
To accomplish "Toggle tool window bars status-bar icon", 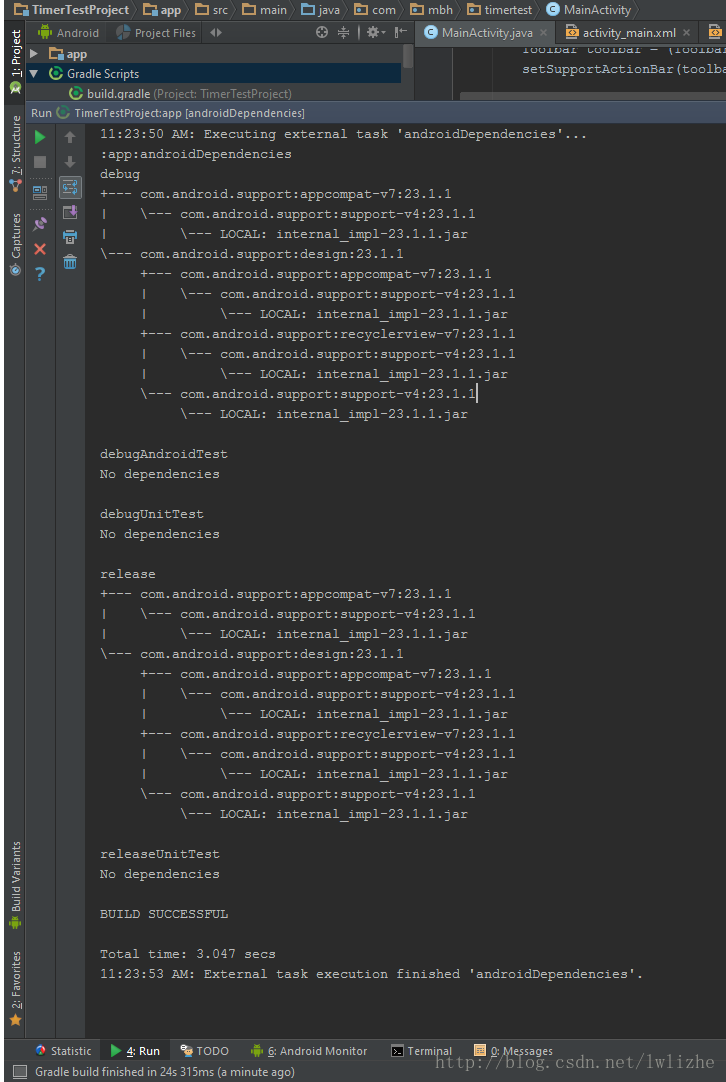I will tap(20, 1072).
